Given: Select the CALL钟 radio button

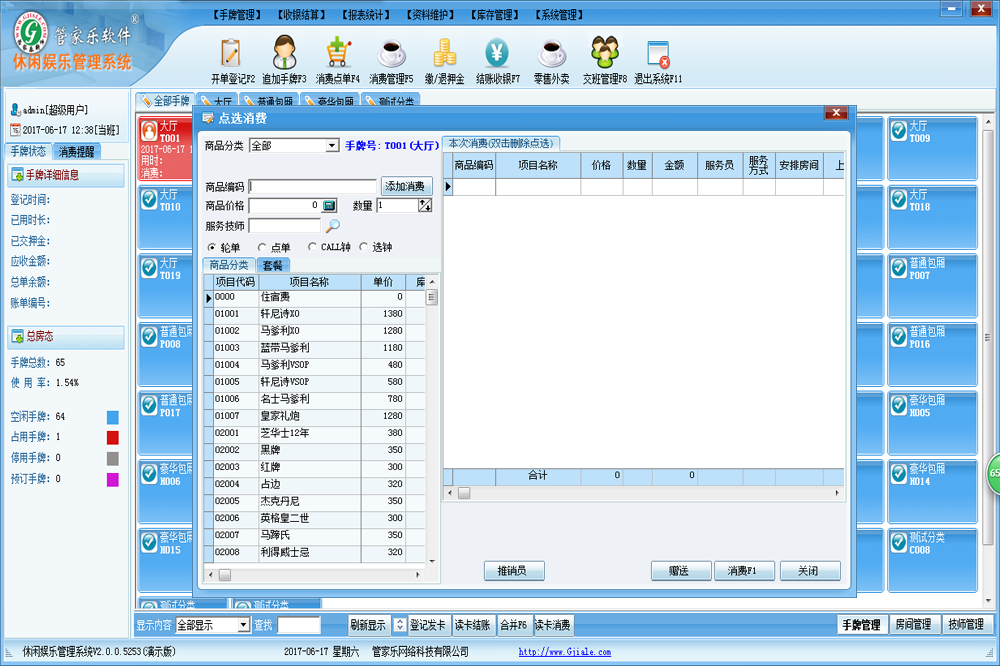Looking at the screenshot, I should [x=312, y=247].
